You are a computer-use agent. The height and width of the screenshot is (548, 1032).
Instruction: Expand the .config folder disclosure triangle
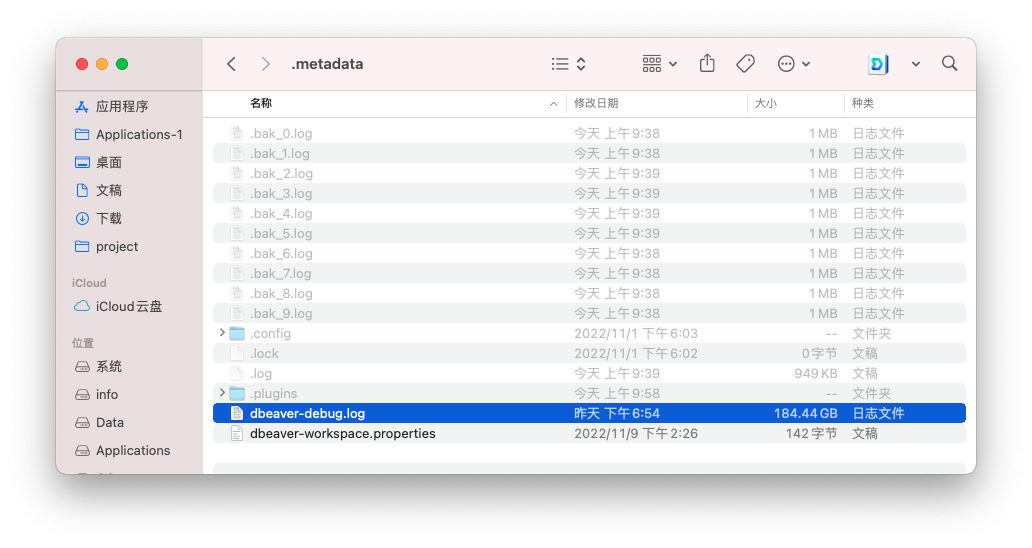click(222, 333)
